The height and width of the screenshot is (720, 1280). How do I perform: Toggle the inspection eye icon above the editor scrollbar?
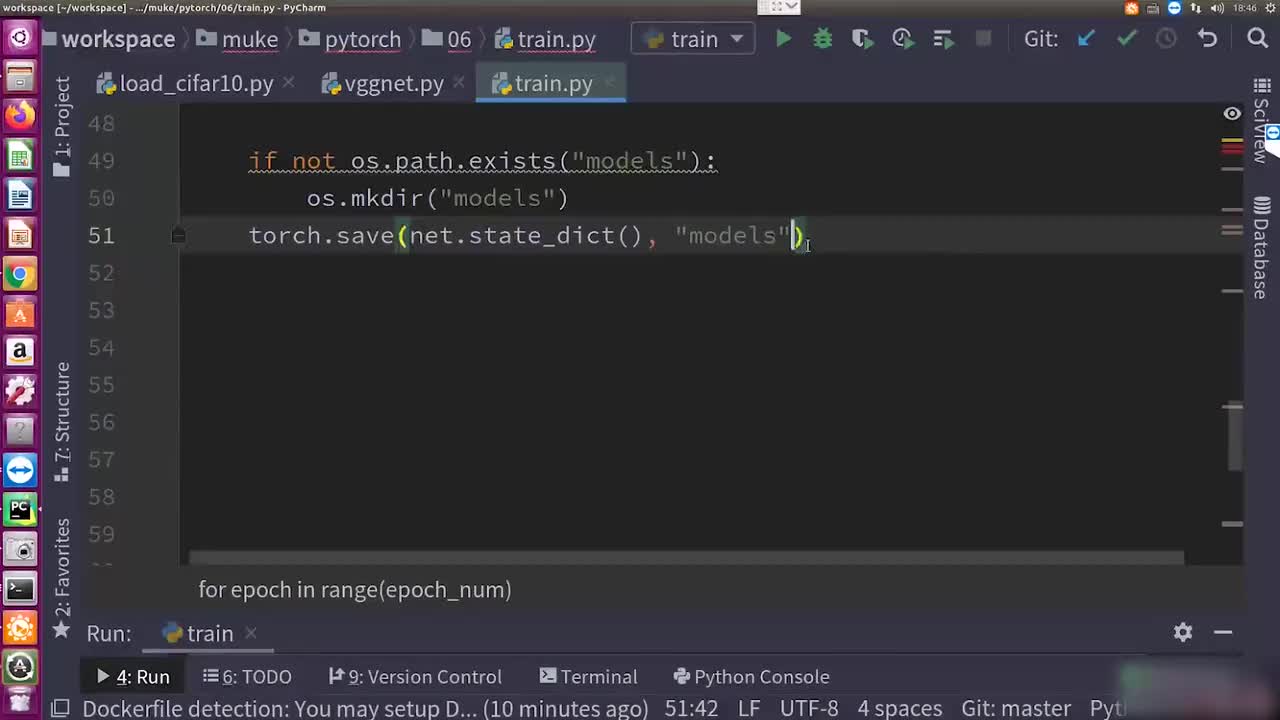(x=1232, y=114)
